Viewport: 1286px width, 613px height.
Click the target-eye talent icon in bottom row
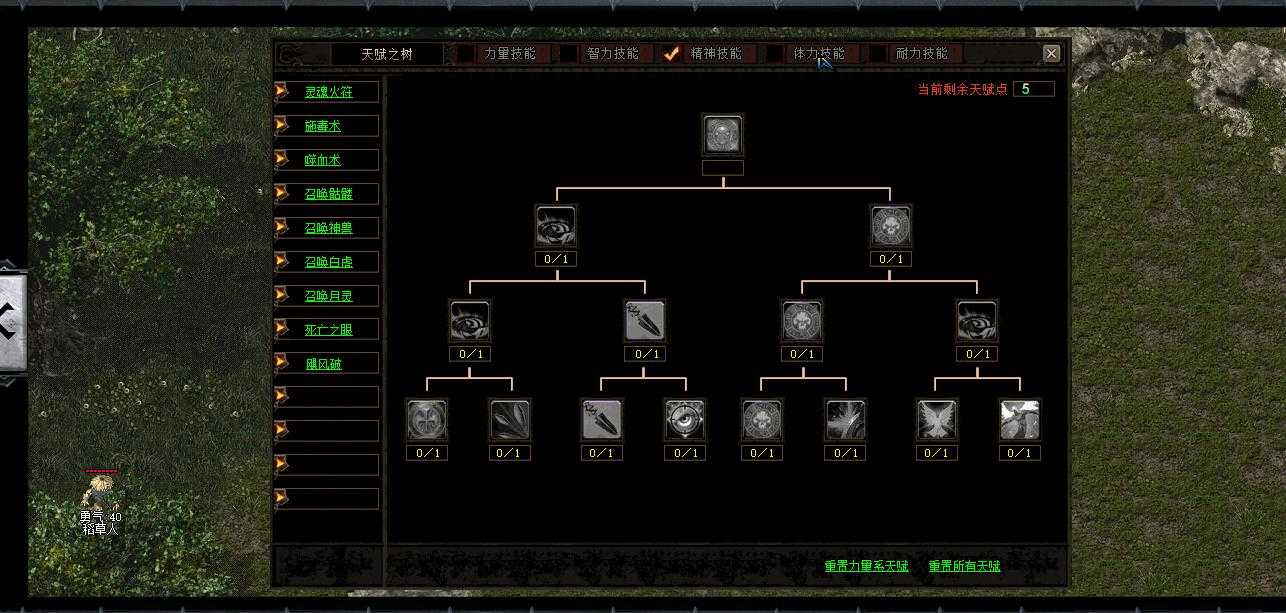[x=685, y=420]
